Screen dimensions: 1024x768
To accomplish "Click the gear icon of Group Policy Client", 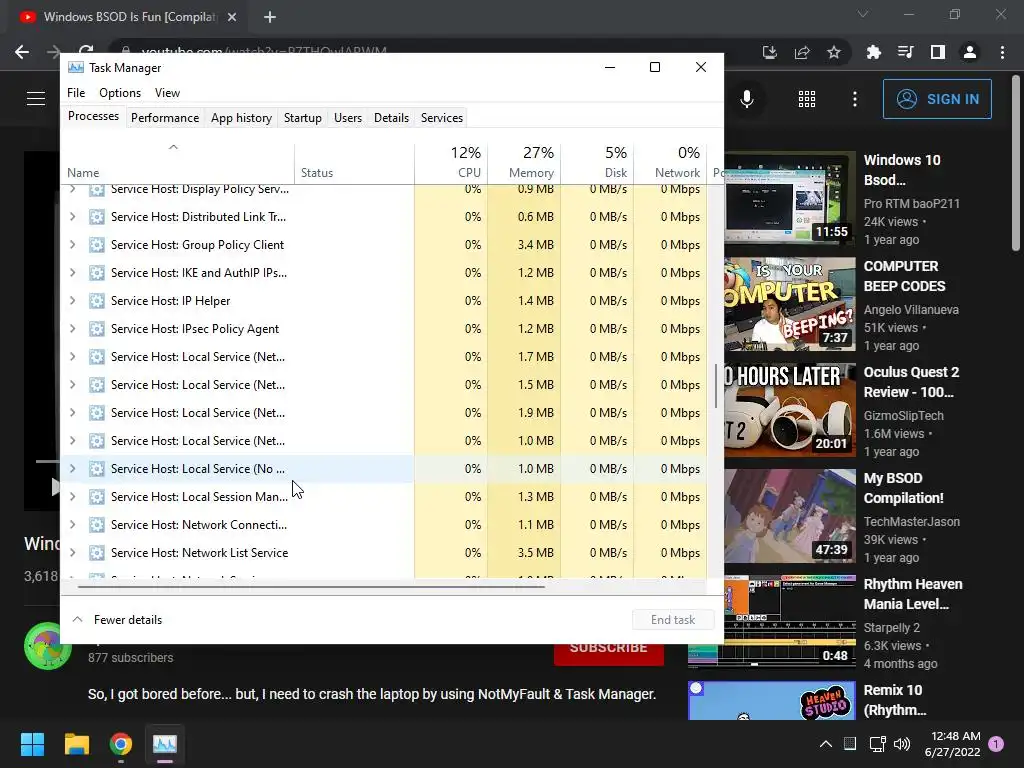I will tap(97, 245).
